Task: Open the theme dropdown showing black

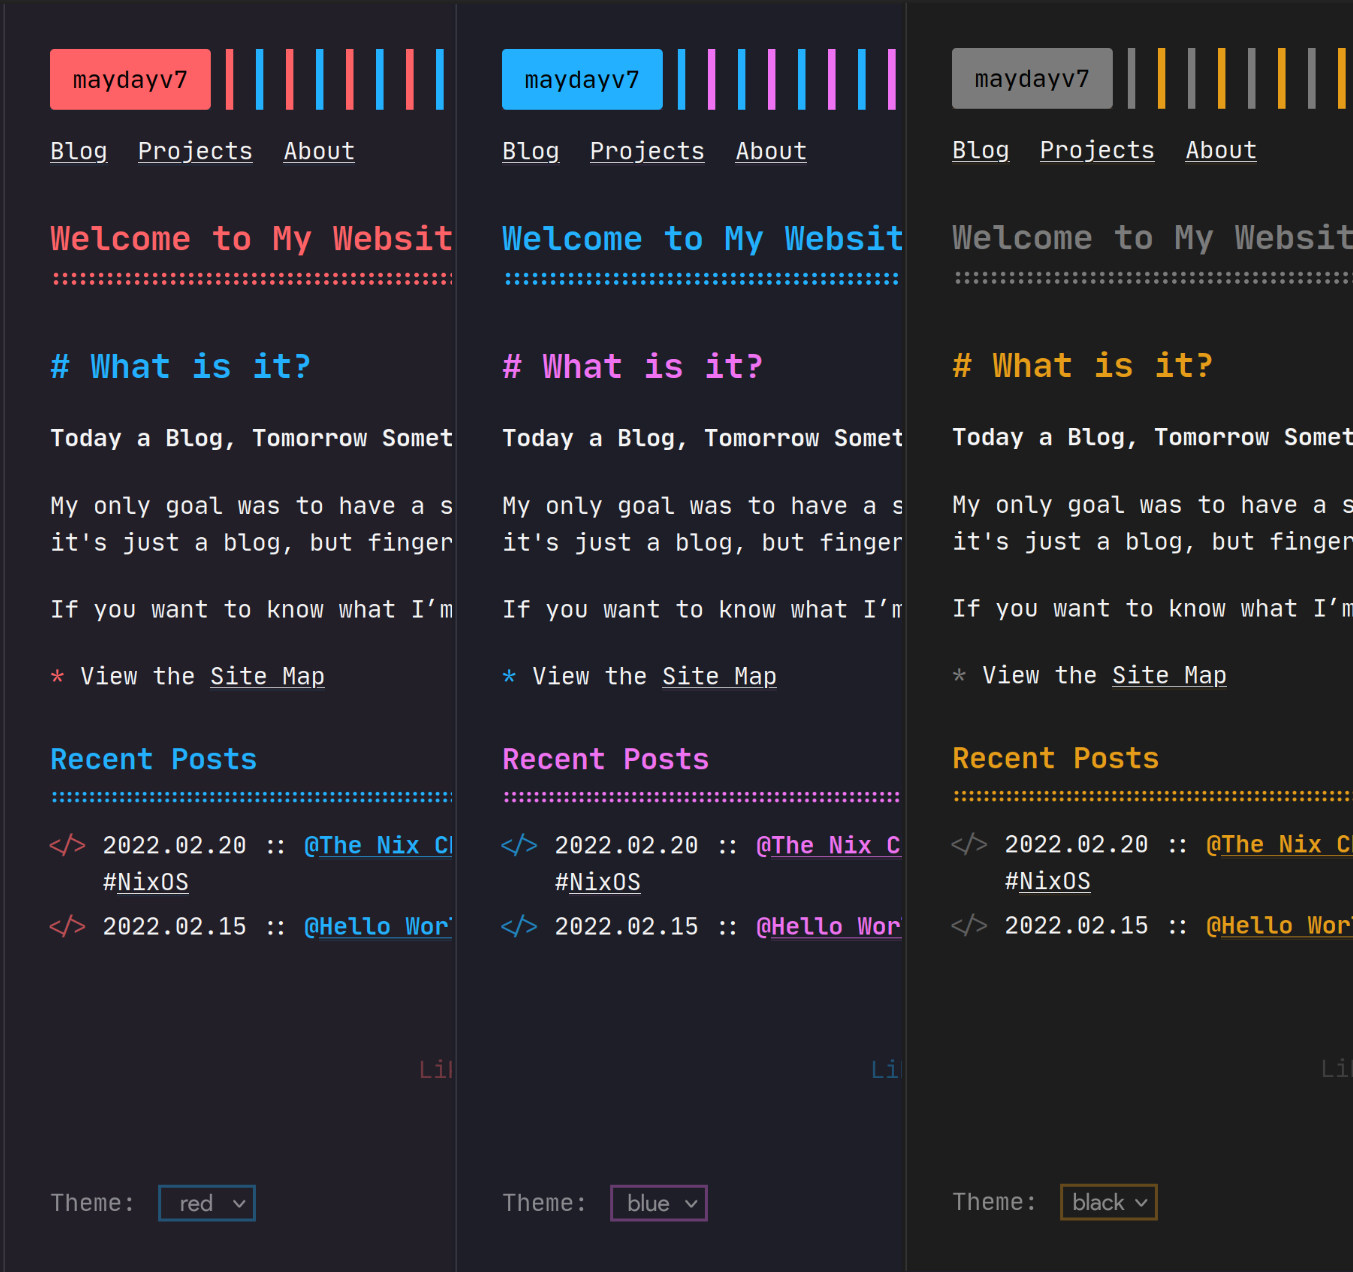Action: point(1109,1202)
